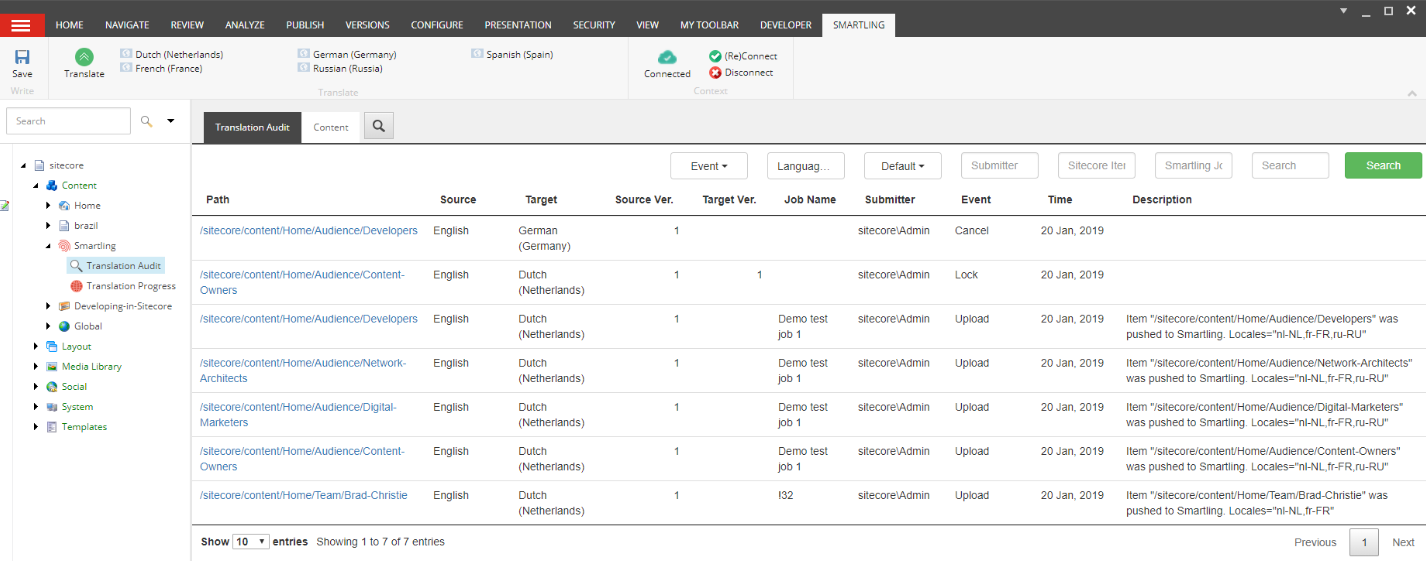Open the Event filter dropdown

pyautogui.click(x=709, y=166)
